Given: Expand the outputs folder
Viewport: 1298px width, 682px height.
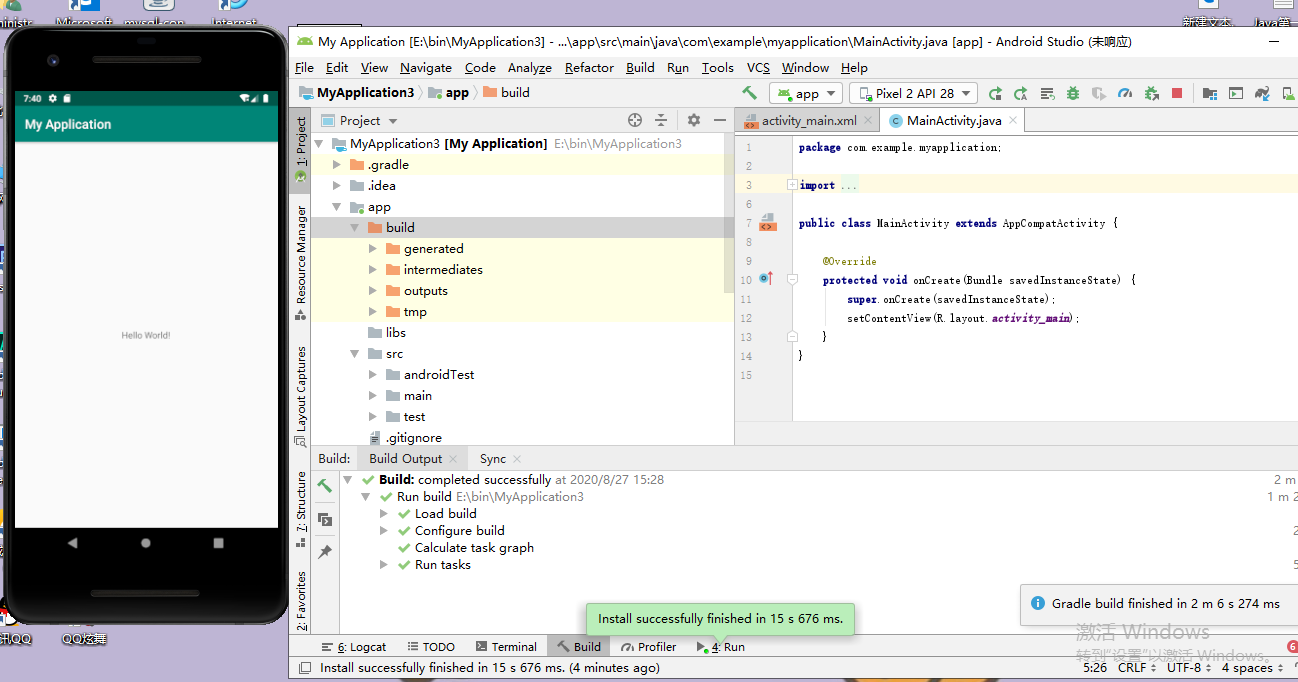Looking at the screenshot, I should click(x=373, y=290).
